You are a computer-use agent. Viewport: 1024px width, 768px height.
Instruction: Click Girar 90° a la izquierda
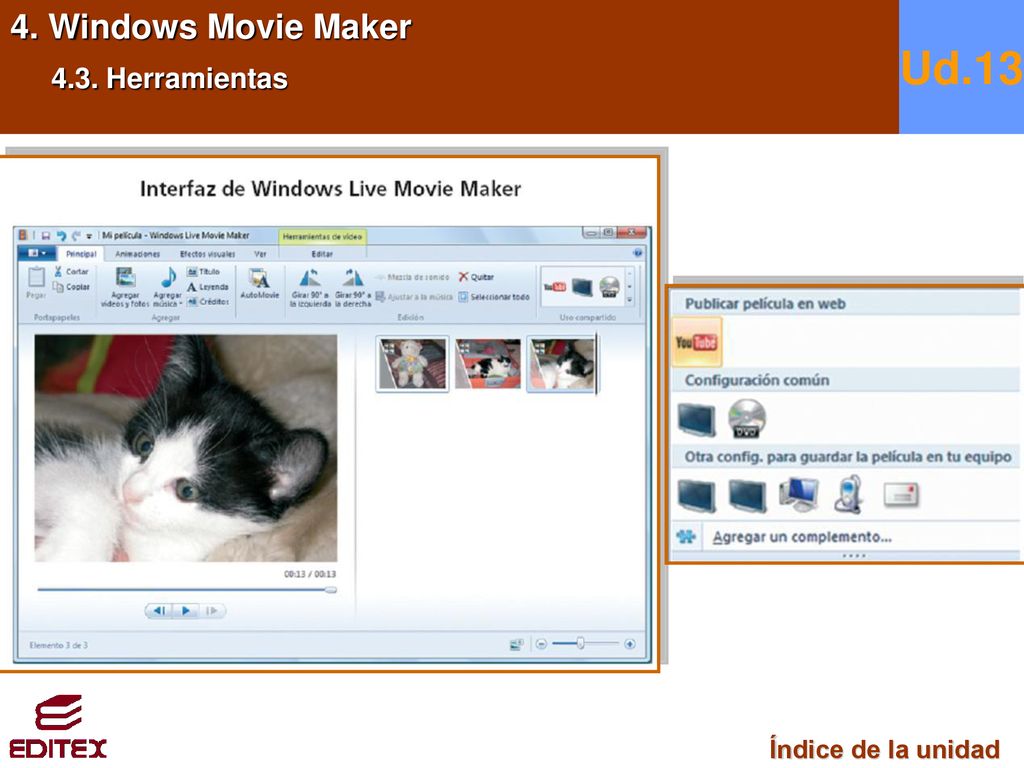tap(310, 287)
